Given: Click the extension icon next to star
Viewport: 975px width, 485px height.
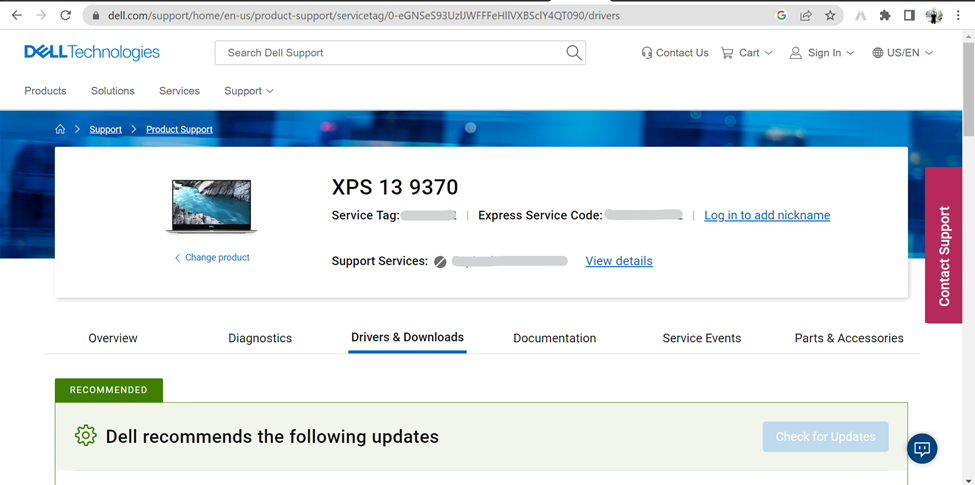Looking at the screenshot, I should 861,16.
